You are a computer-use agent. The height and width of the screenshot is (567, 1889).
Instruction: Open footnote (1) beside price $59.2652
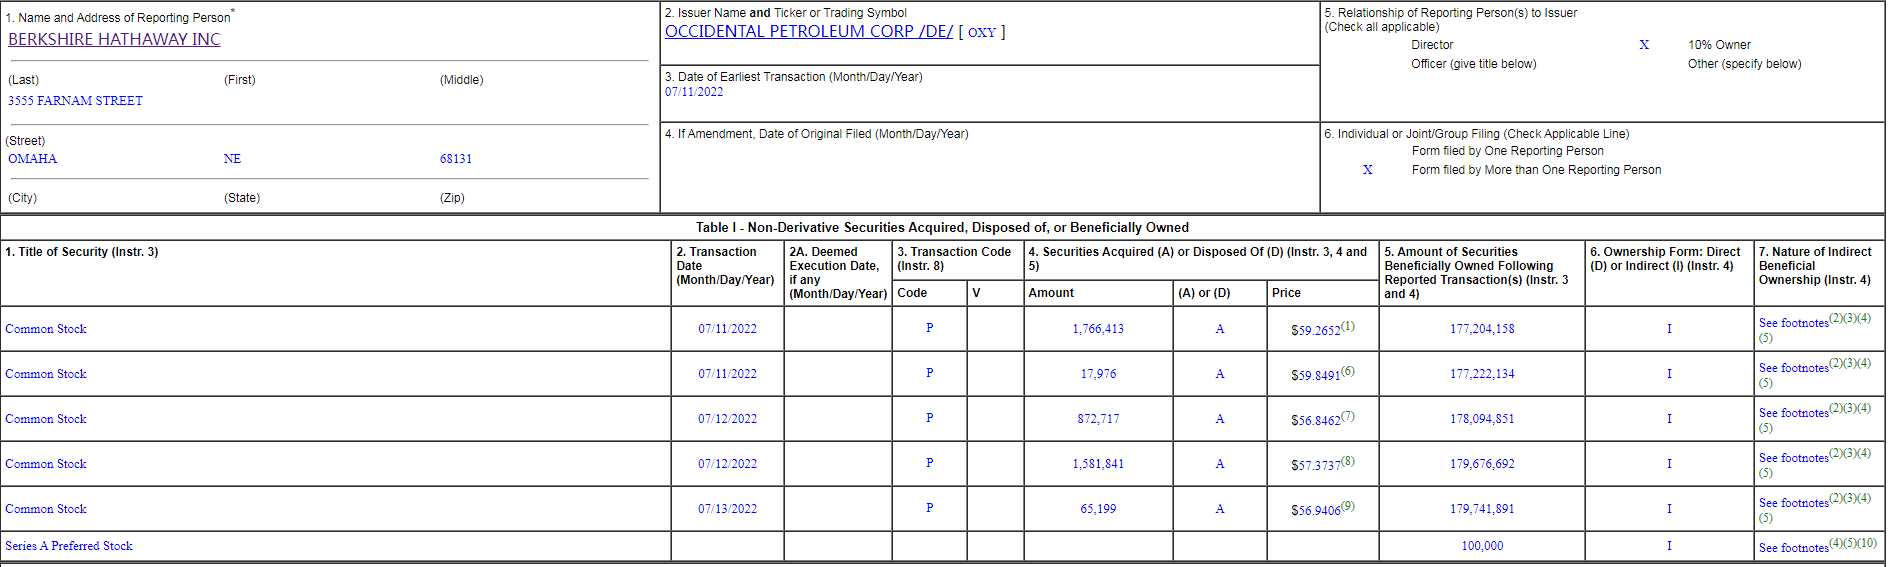pyautogui.click(x=1348, y=326)
